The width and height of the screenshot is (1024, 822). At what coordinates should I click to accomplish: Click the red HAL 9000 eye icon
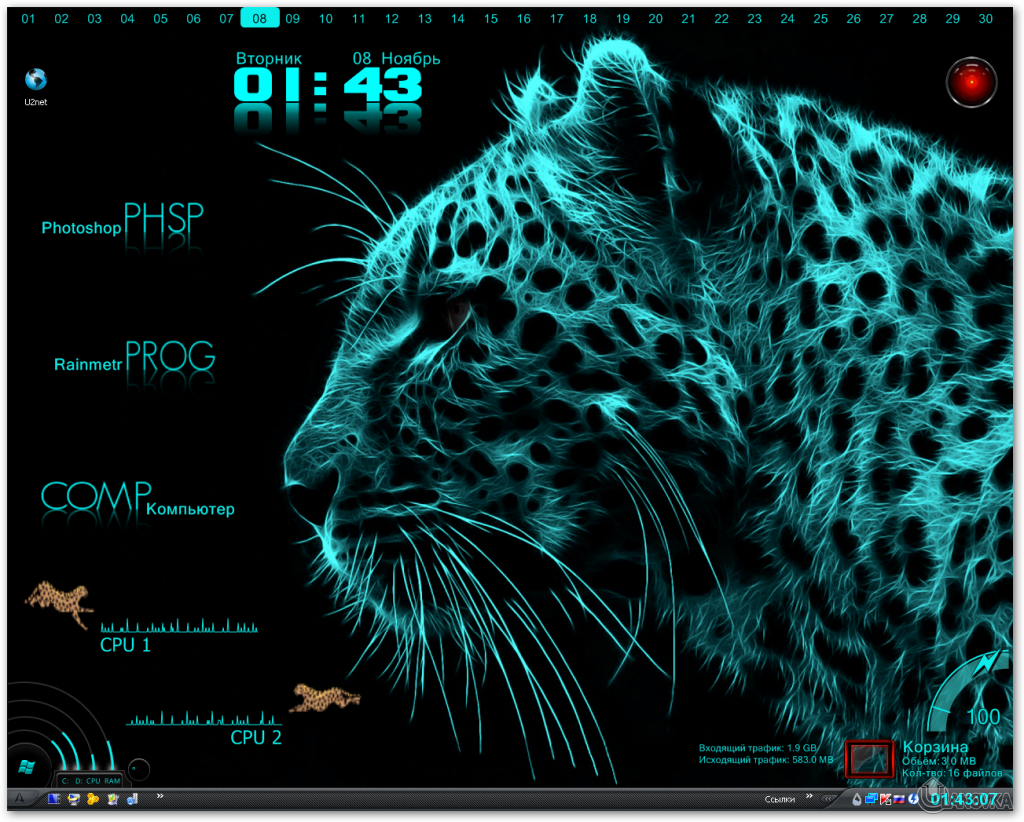971,82
